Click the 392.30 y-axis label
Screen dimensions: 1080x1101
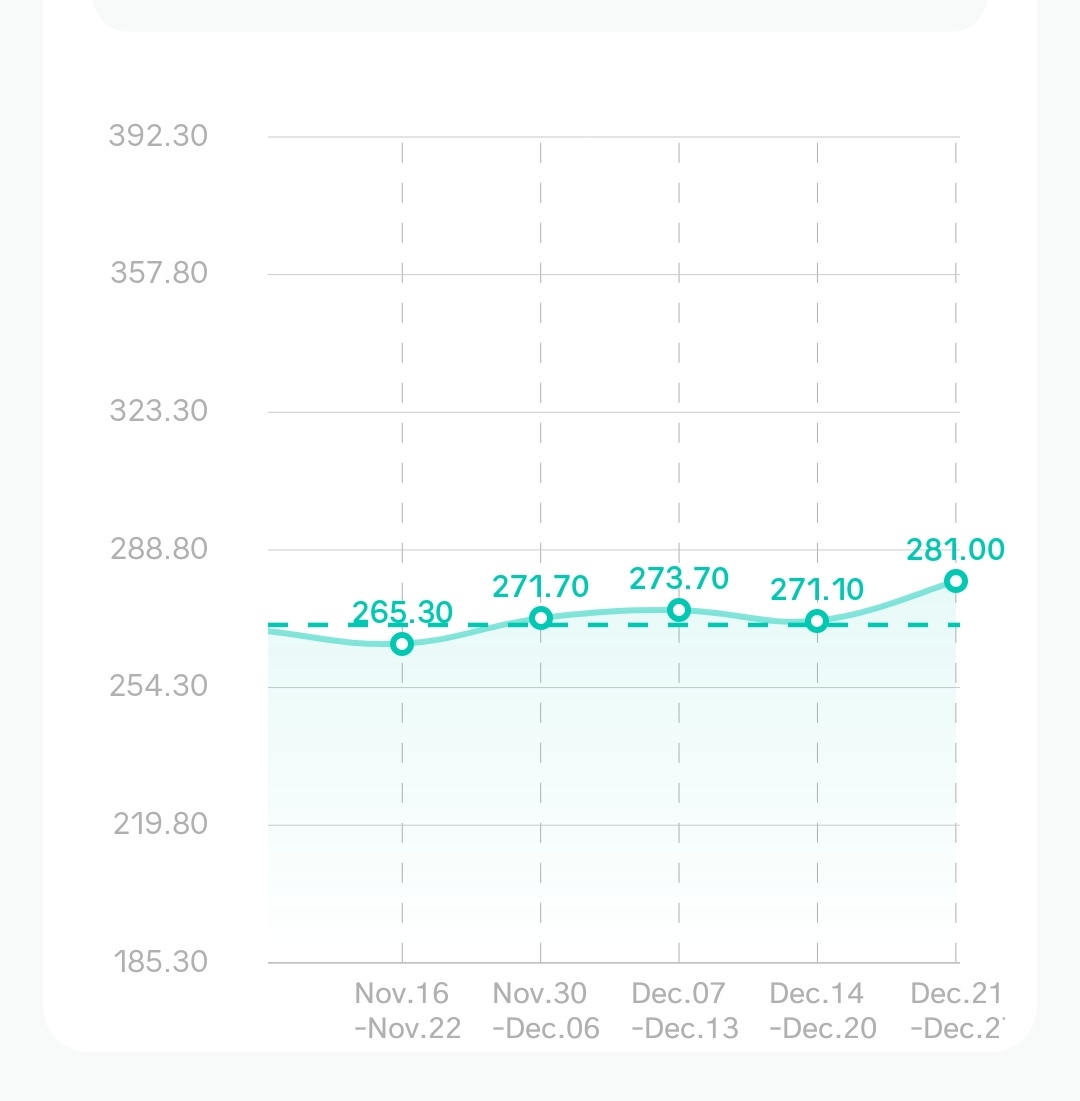pos(159,135)
